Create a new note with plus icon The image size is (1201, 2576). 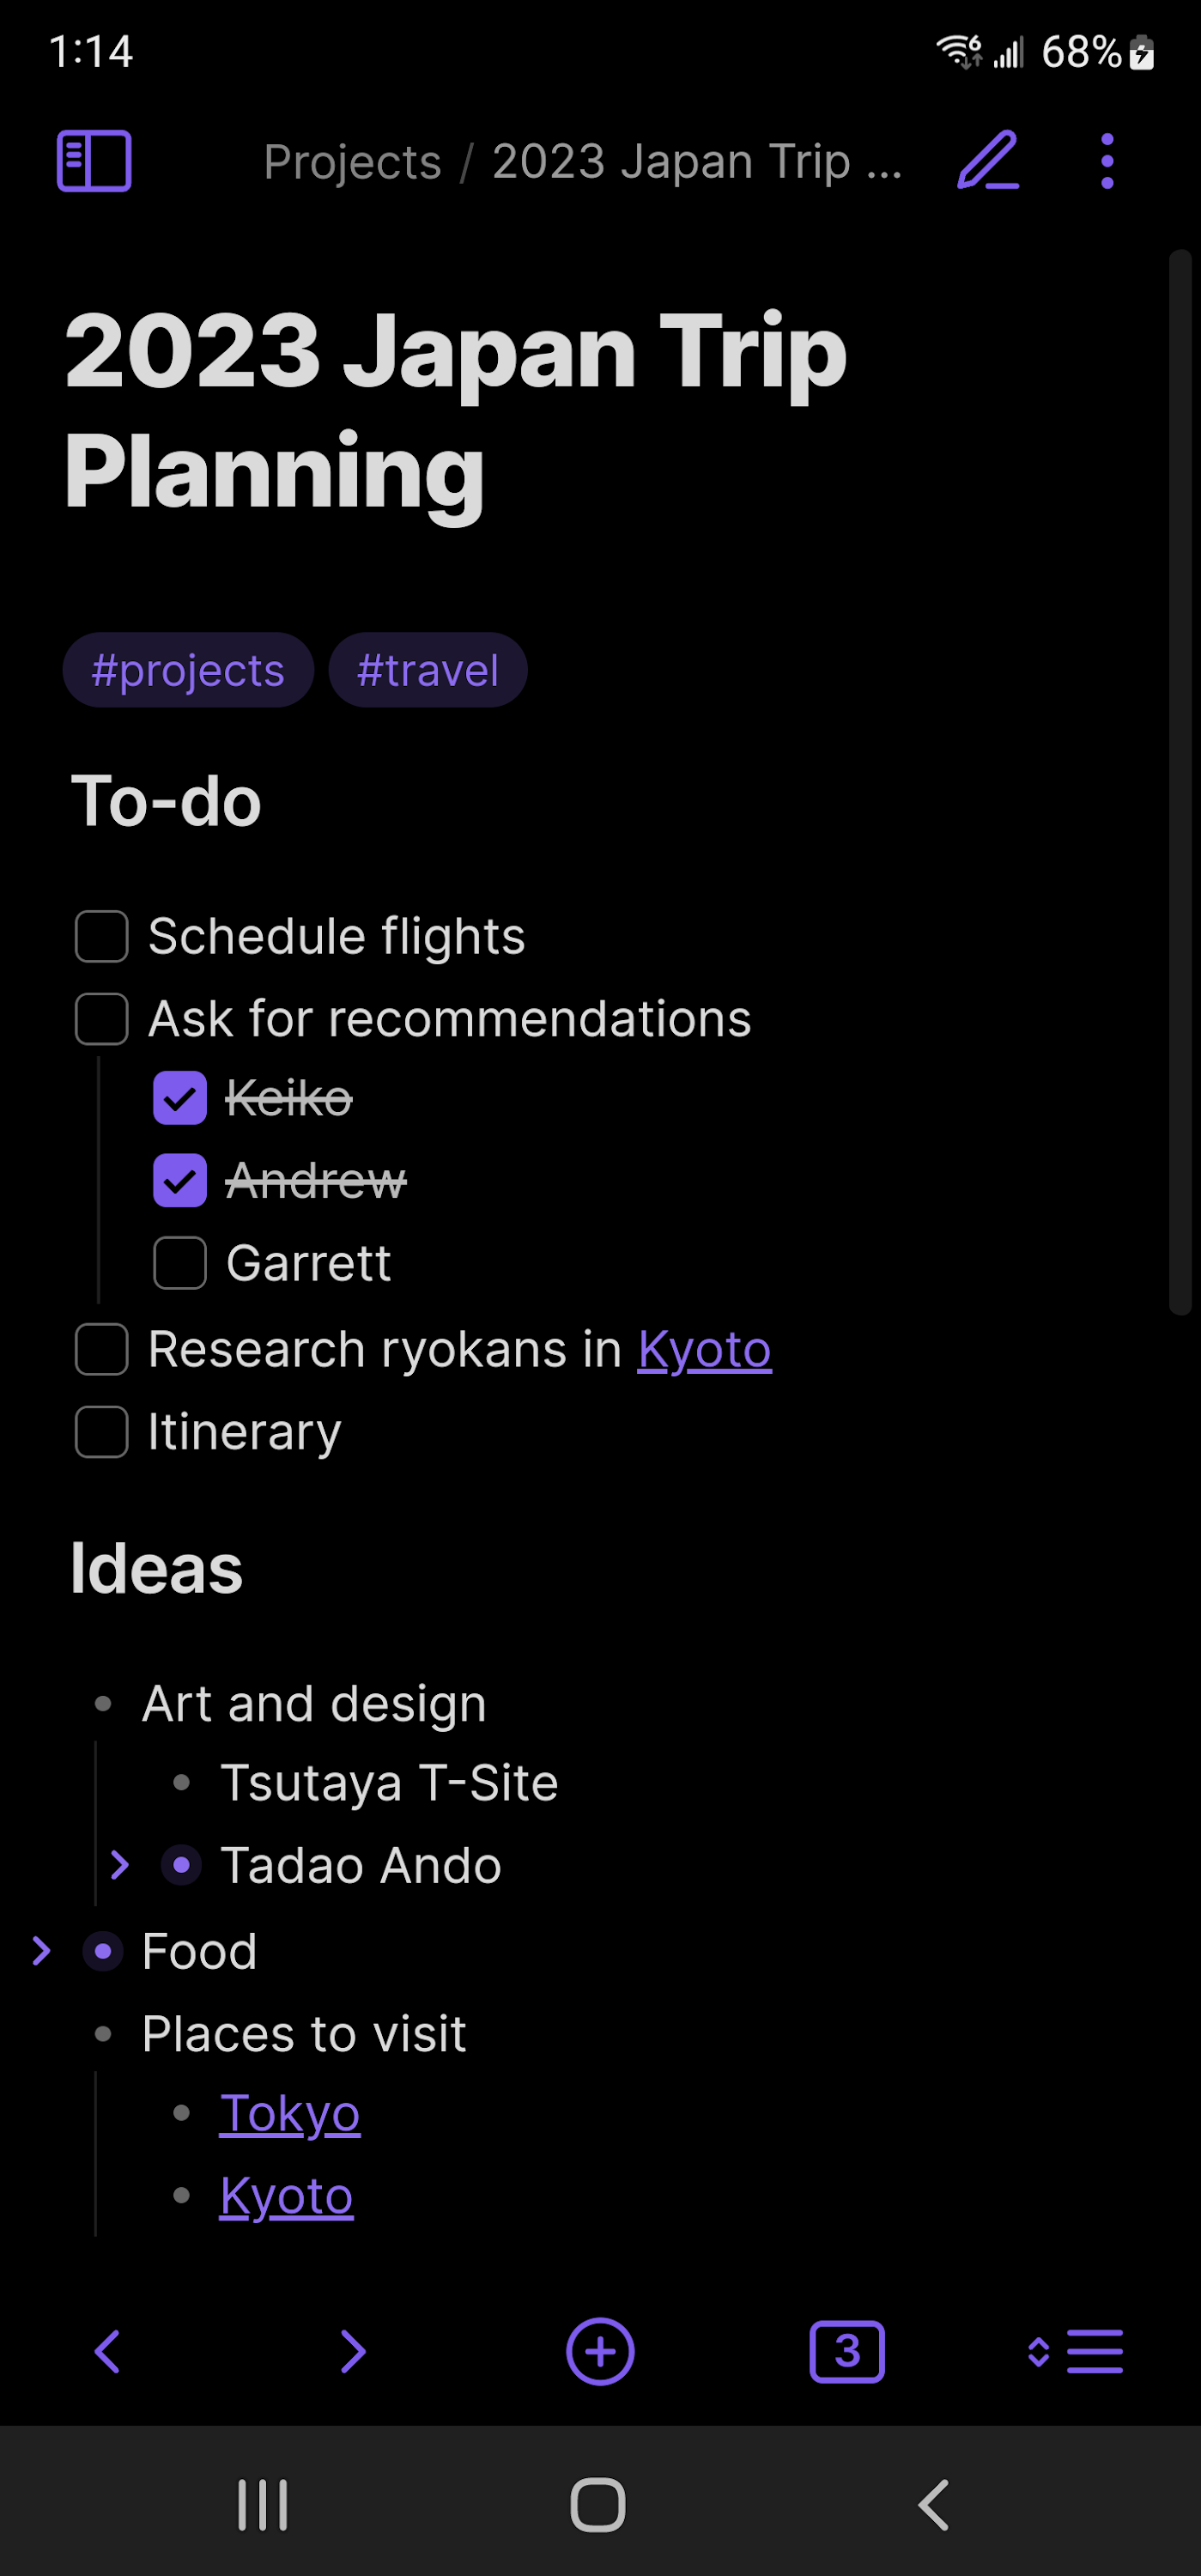[x=600, y=2351]
